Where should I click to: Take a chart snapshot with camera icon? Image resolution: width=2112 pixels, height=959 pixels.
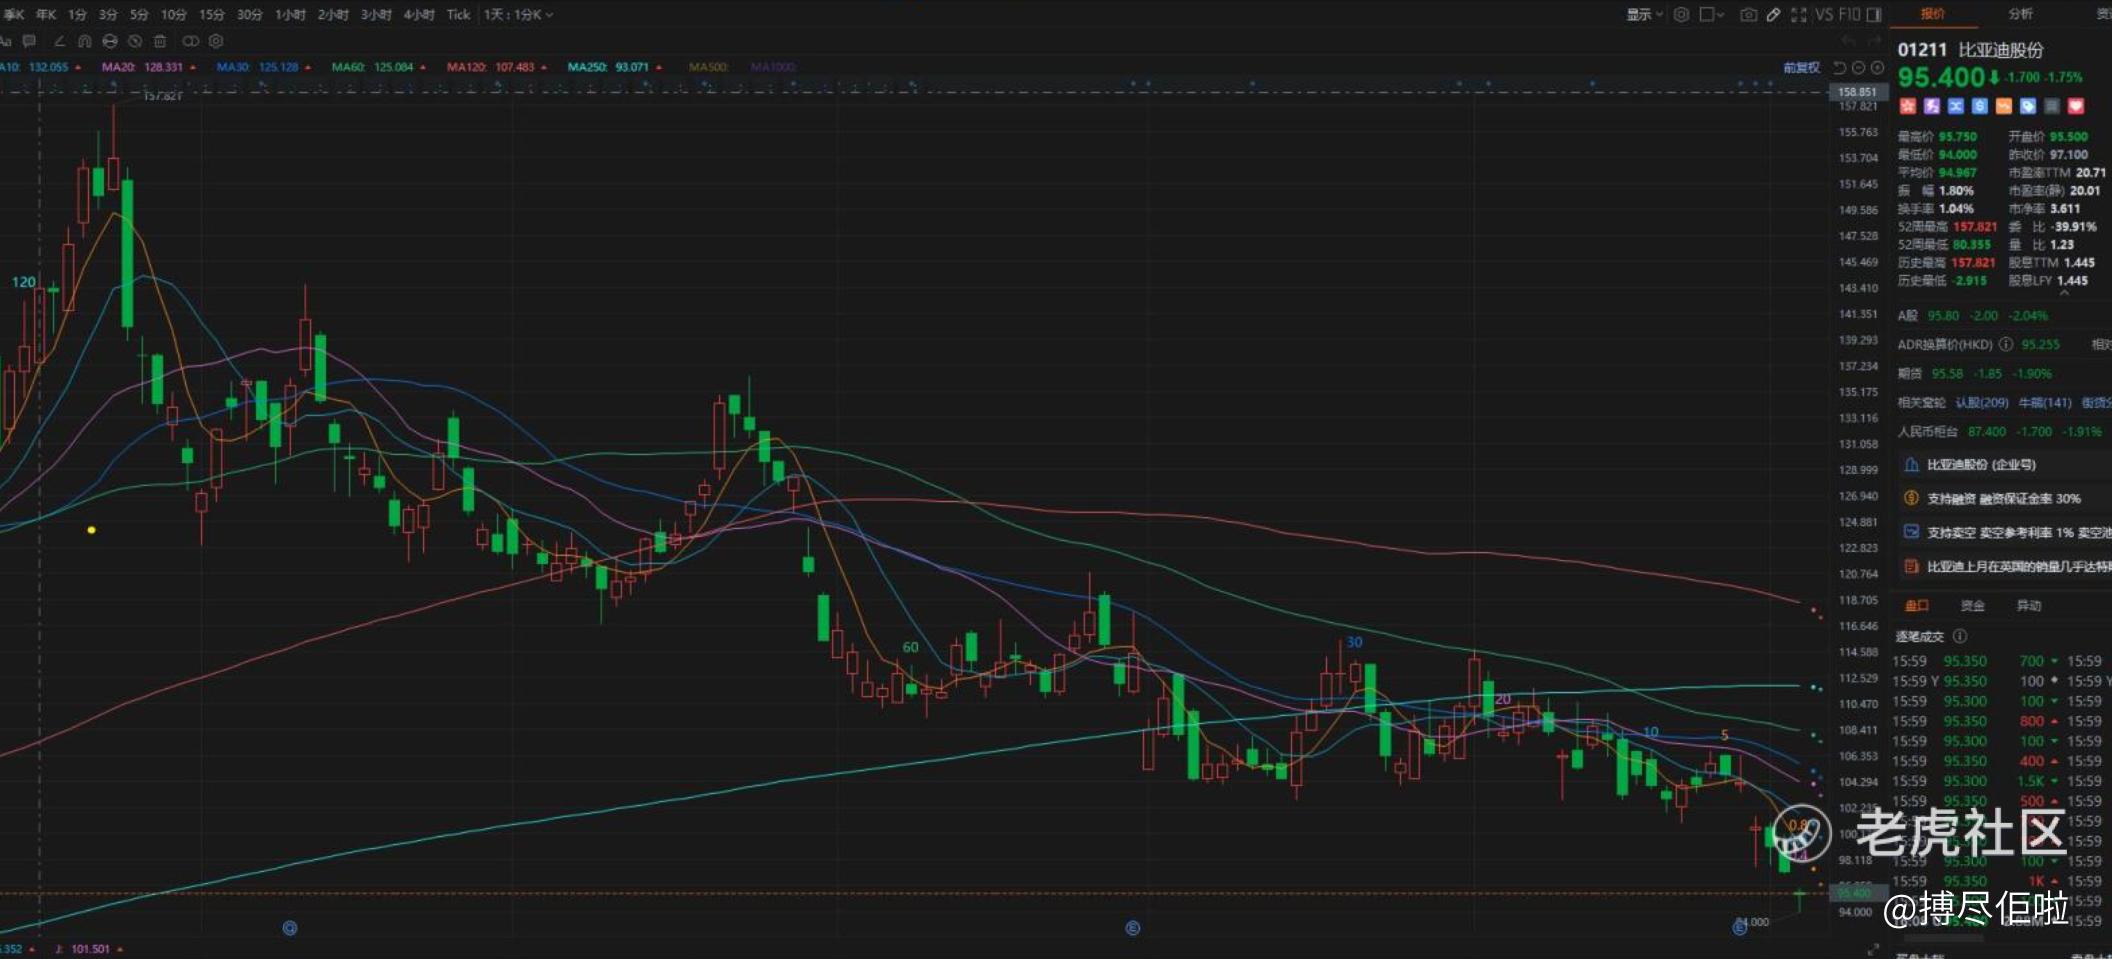pyautogui.click(x=1748, y=14)
